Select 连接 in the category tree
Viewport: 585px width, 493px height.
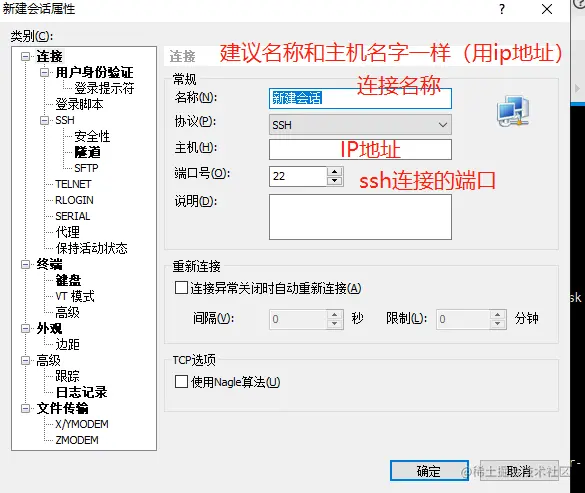click(x=49, y=57)
